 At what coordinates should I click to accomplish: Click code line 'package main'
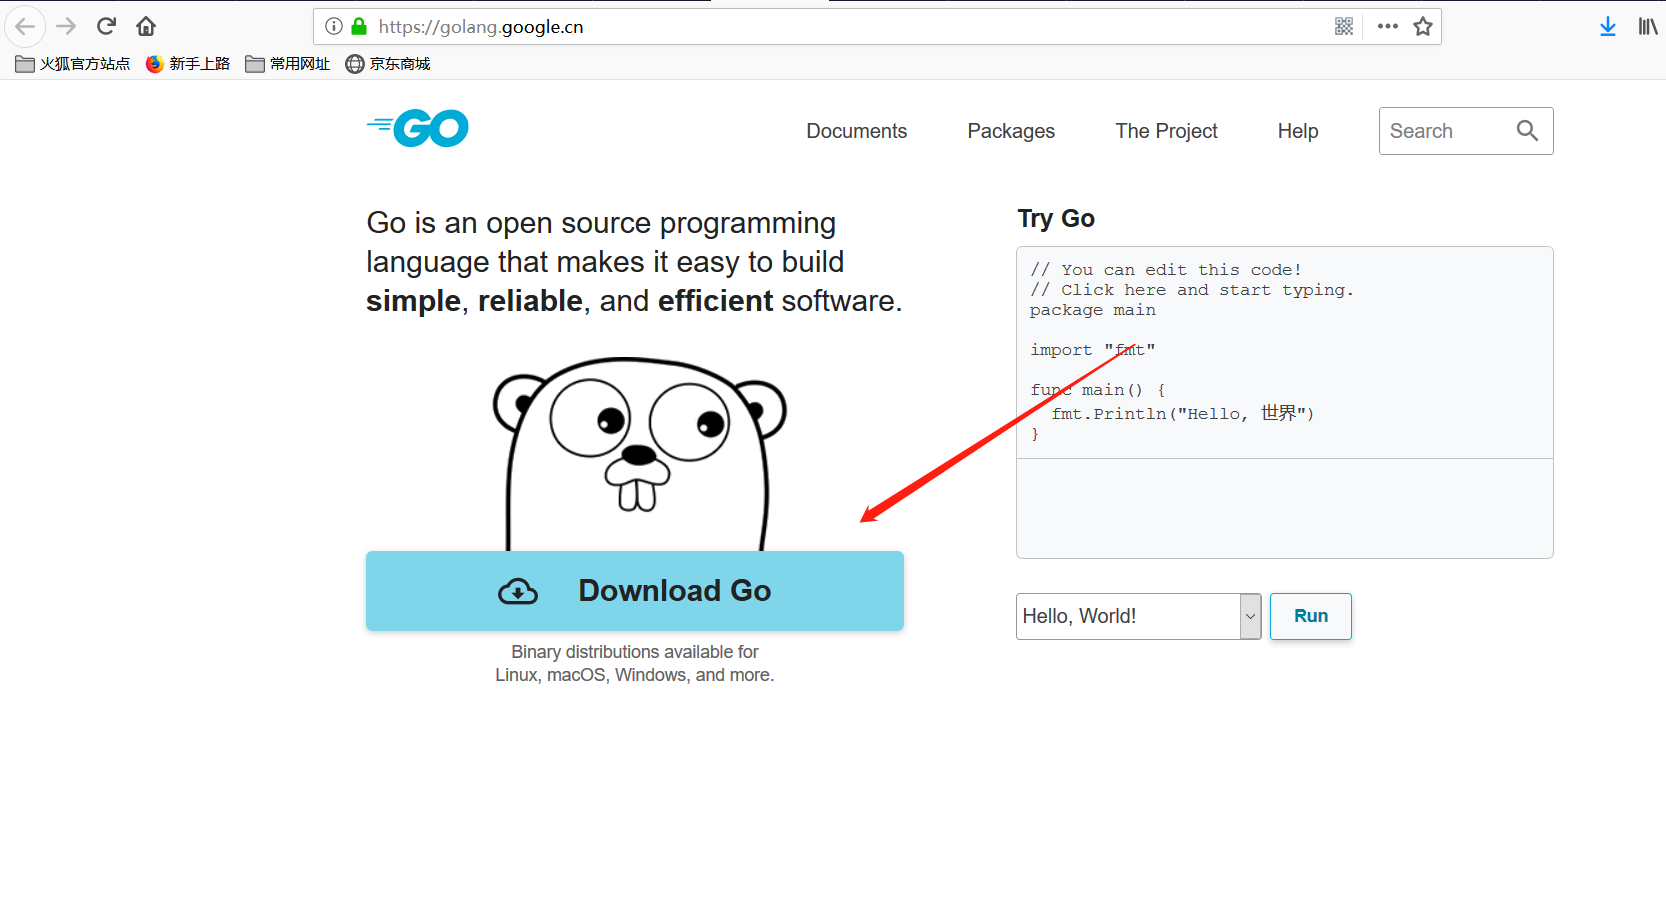(x=1093, y=310)
